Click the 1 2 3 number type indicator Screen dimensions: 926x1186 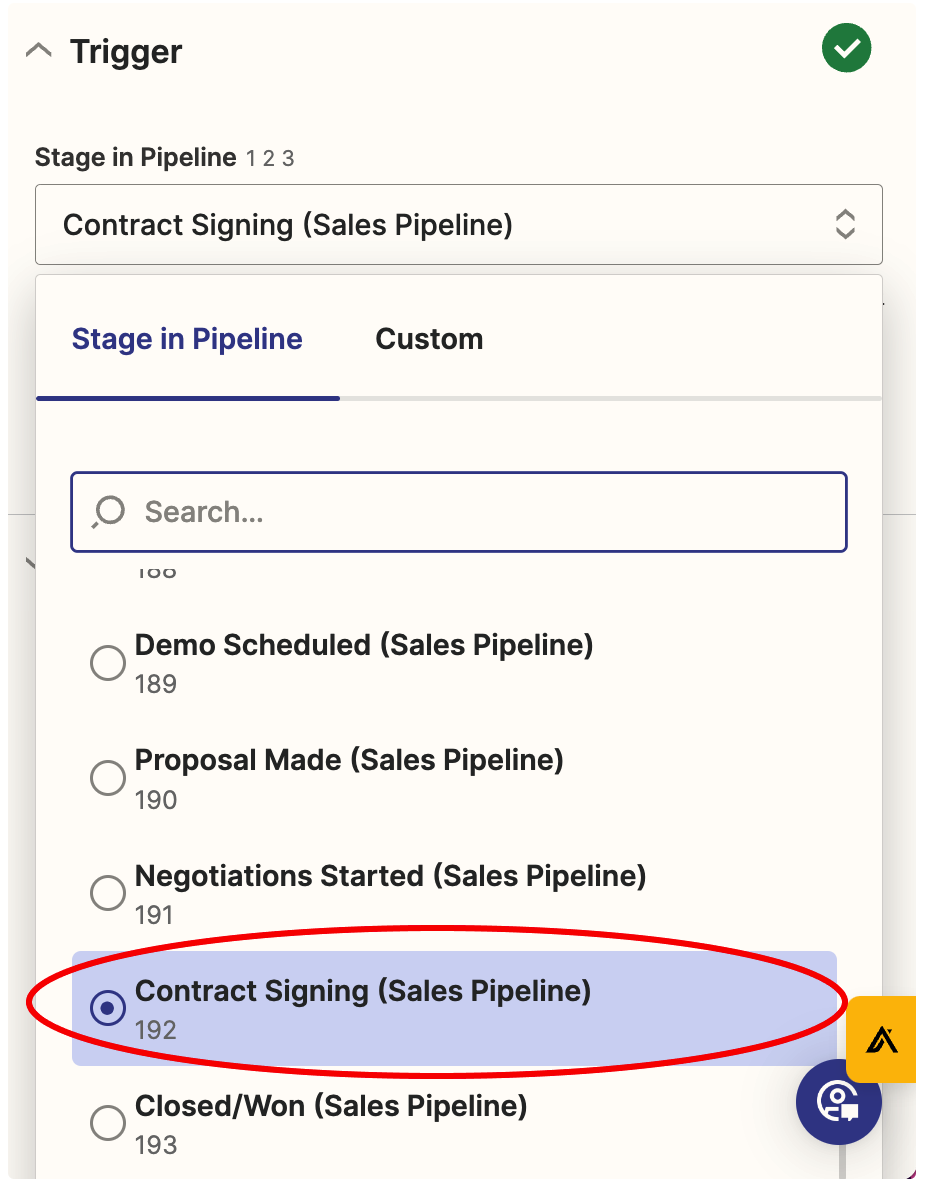pyautogui.click(x=270, y=159)
